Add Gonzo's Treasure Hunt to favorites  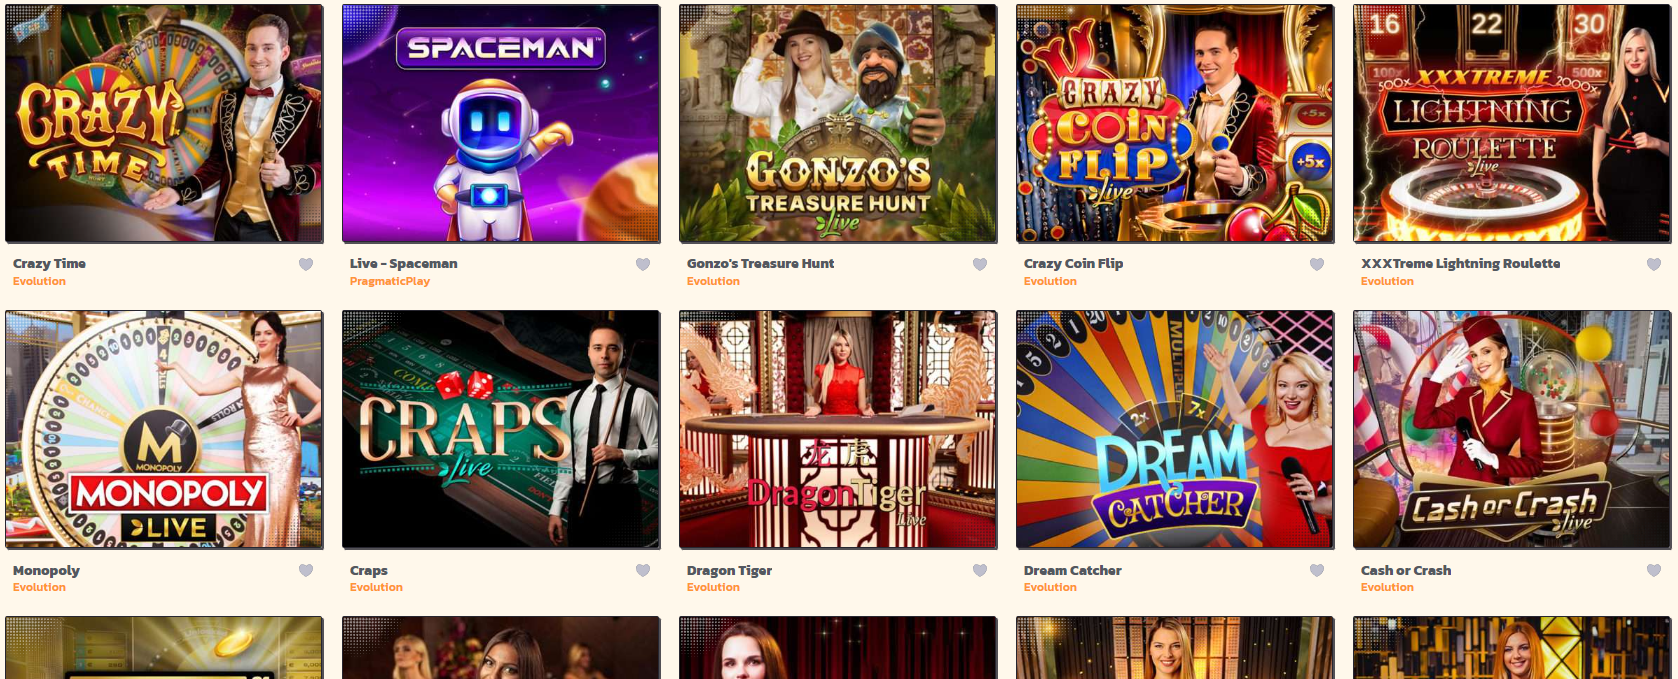980,264
